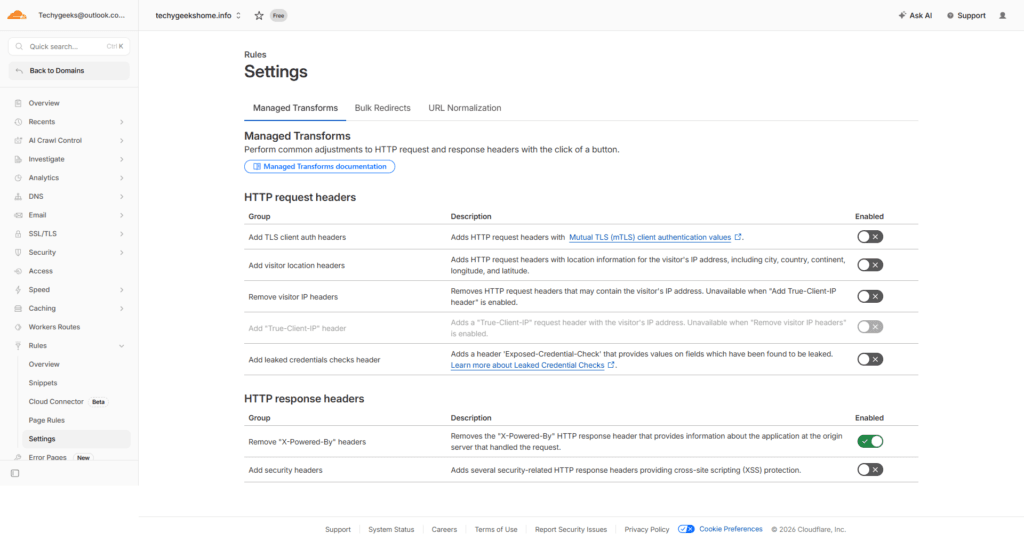Open System Status footer link
The width and height of the screenshot is (1024, 542).
coord(391,530)
